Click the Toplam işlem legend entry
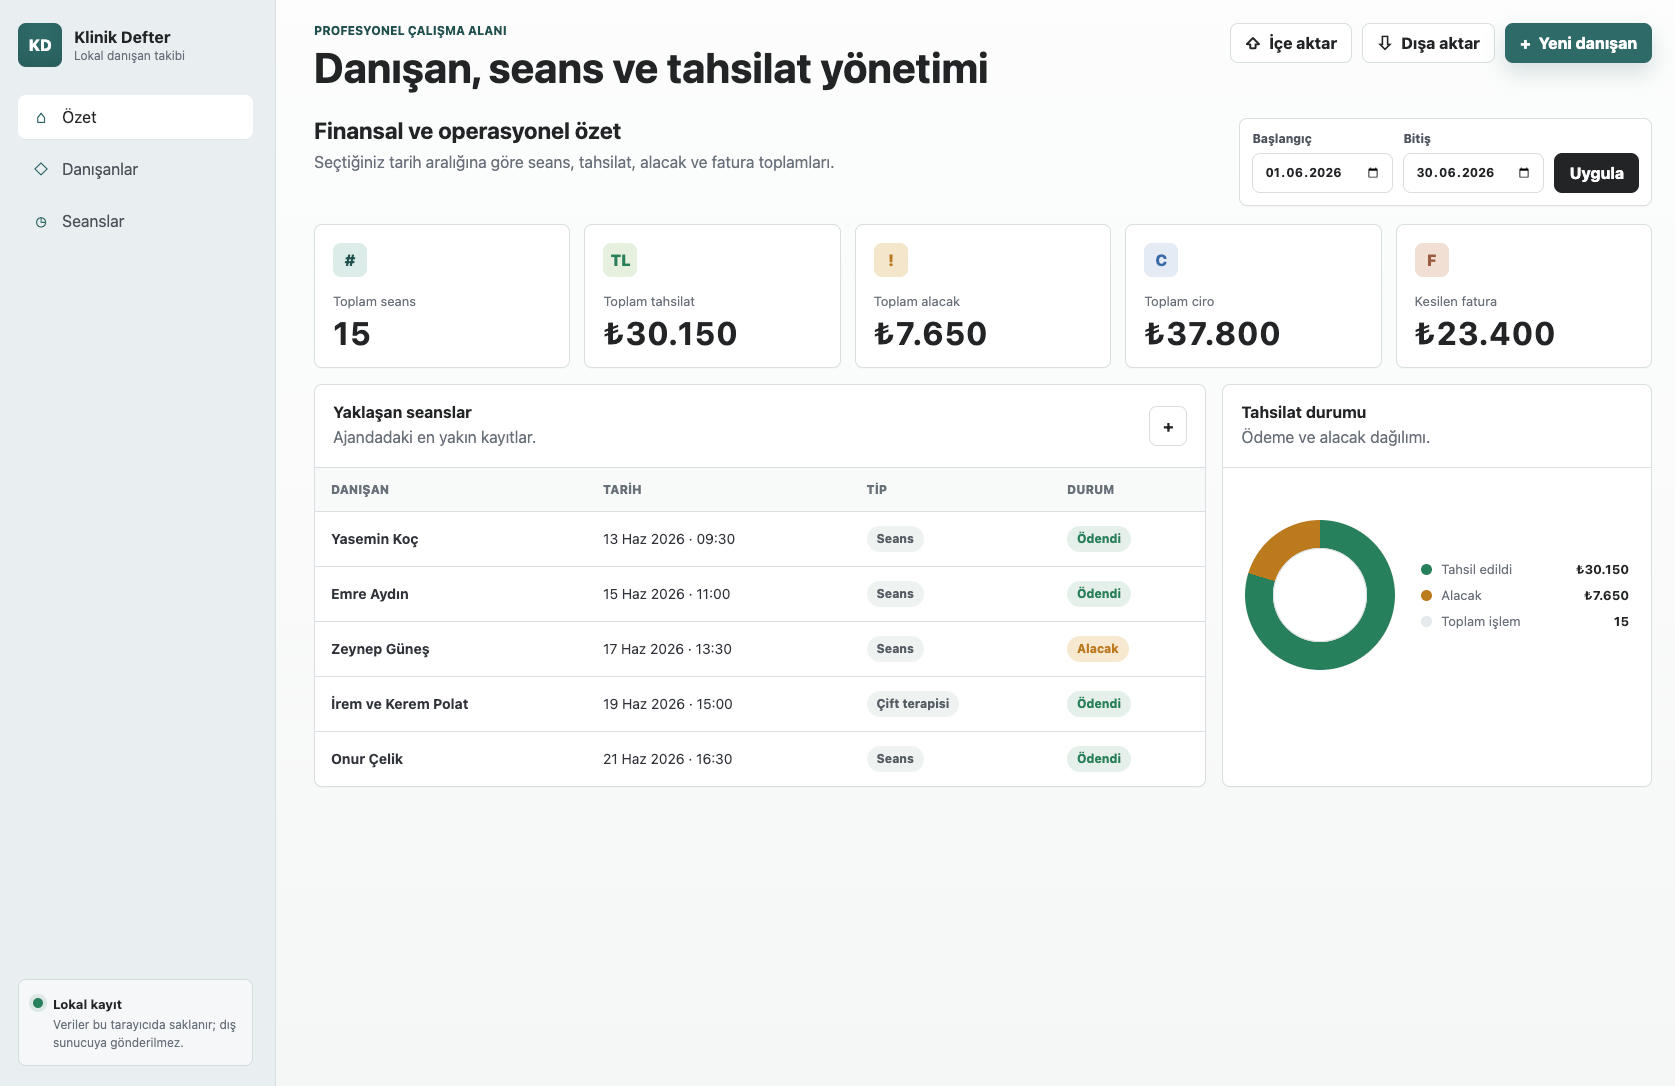 coord(1524,622)
